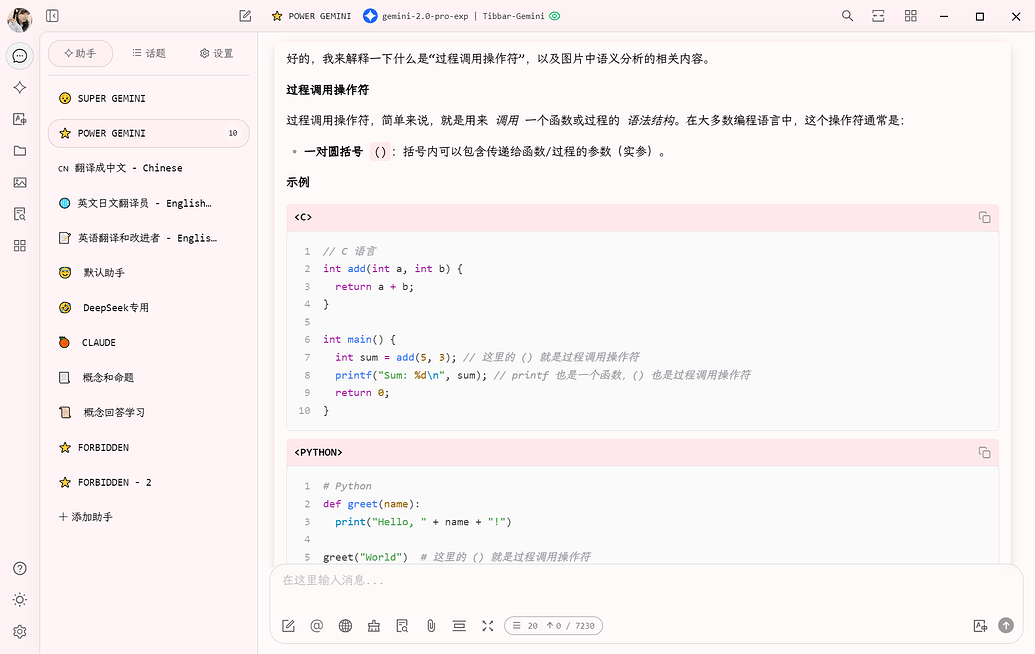Create a new topic with pencil icon
This screenshot has height=654, width=1035.
tap(245, 16)
